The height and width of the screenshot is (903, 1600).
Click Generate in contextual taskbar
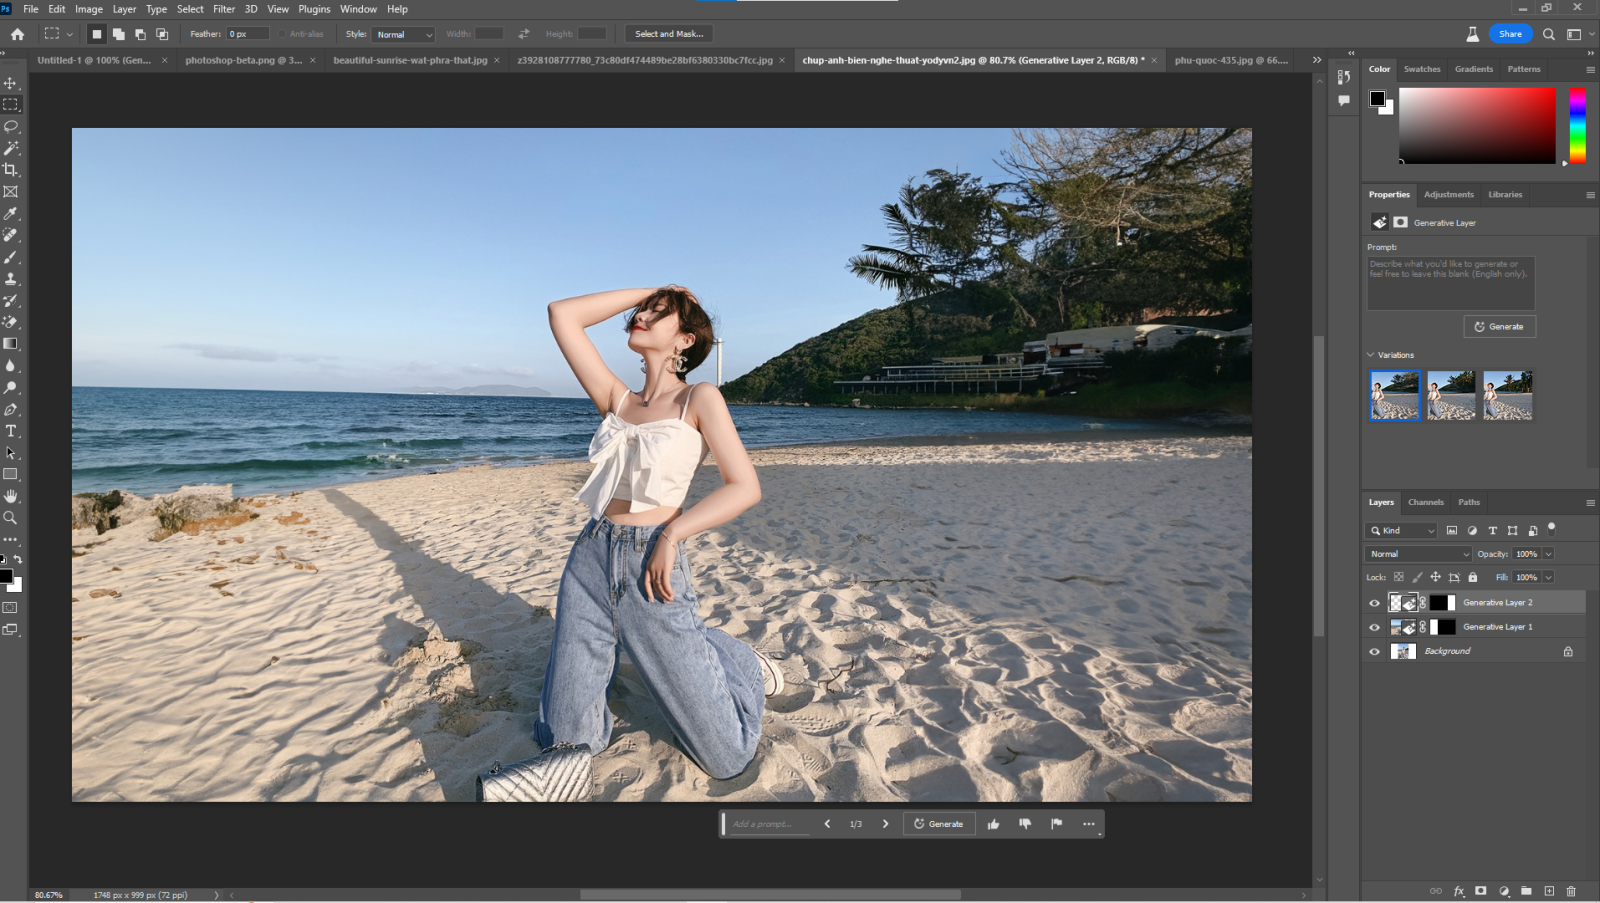939,824
